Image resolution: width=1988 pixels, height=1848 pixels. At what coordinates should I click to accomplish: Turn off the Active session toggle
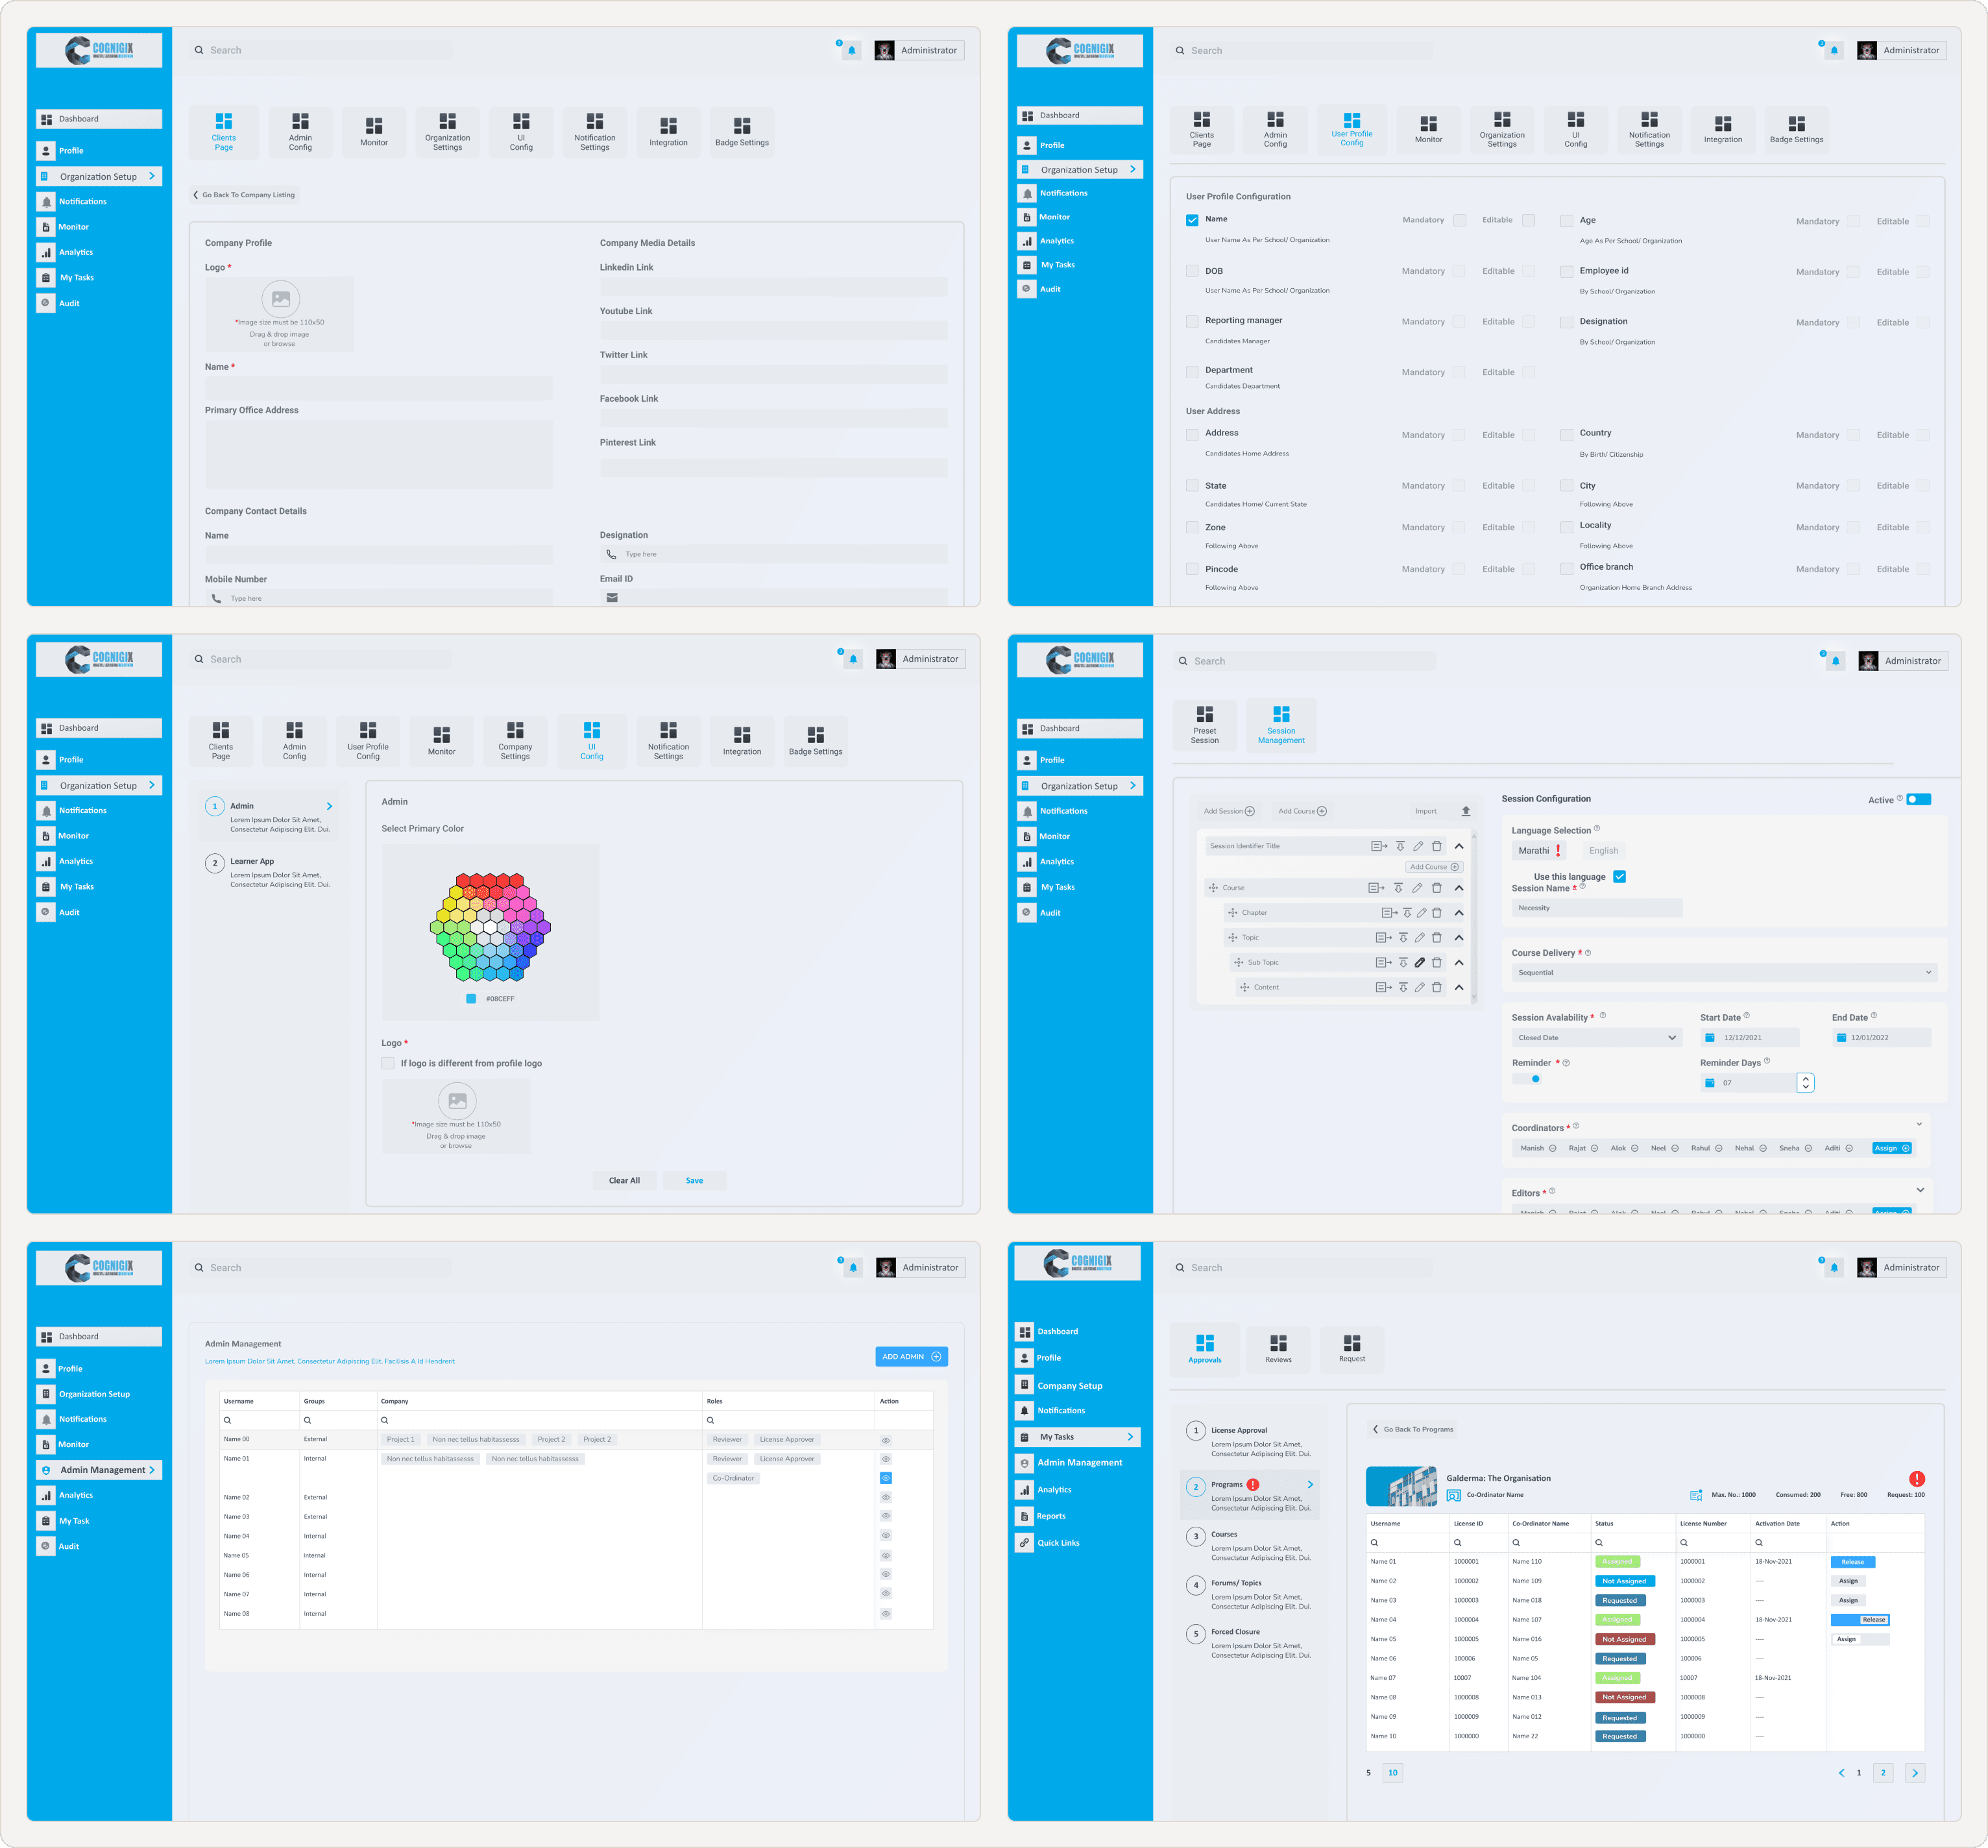pyautogui.click(x=1918, y=799)
